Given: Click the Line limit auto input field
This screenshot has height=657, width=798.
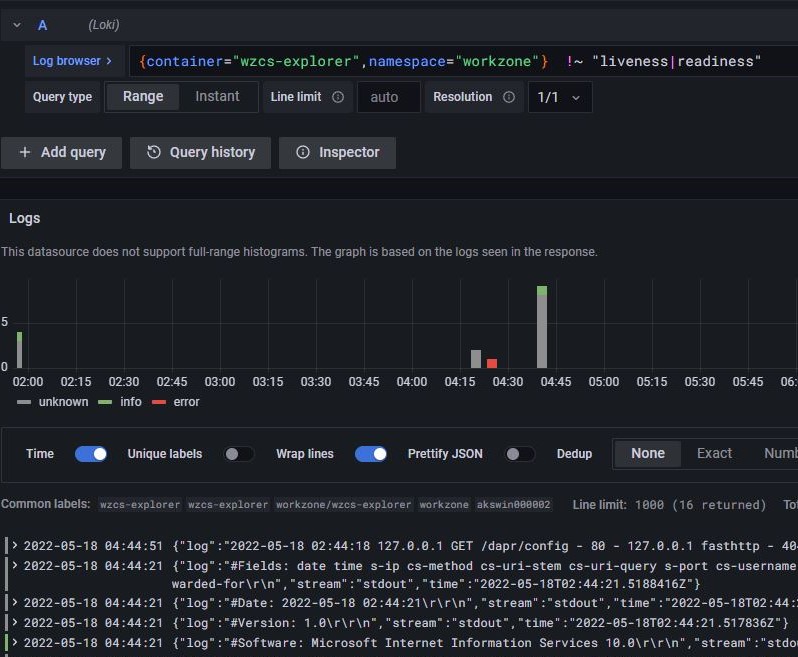Looking at the screenshot, I should [384, 97].
